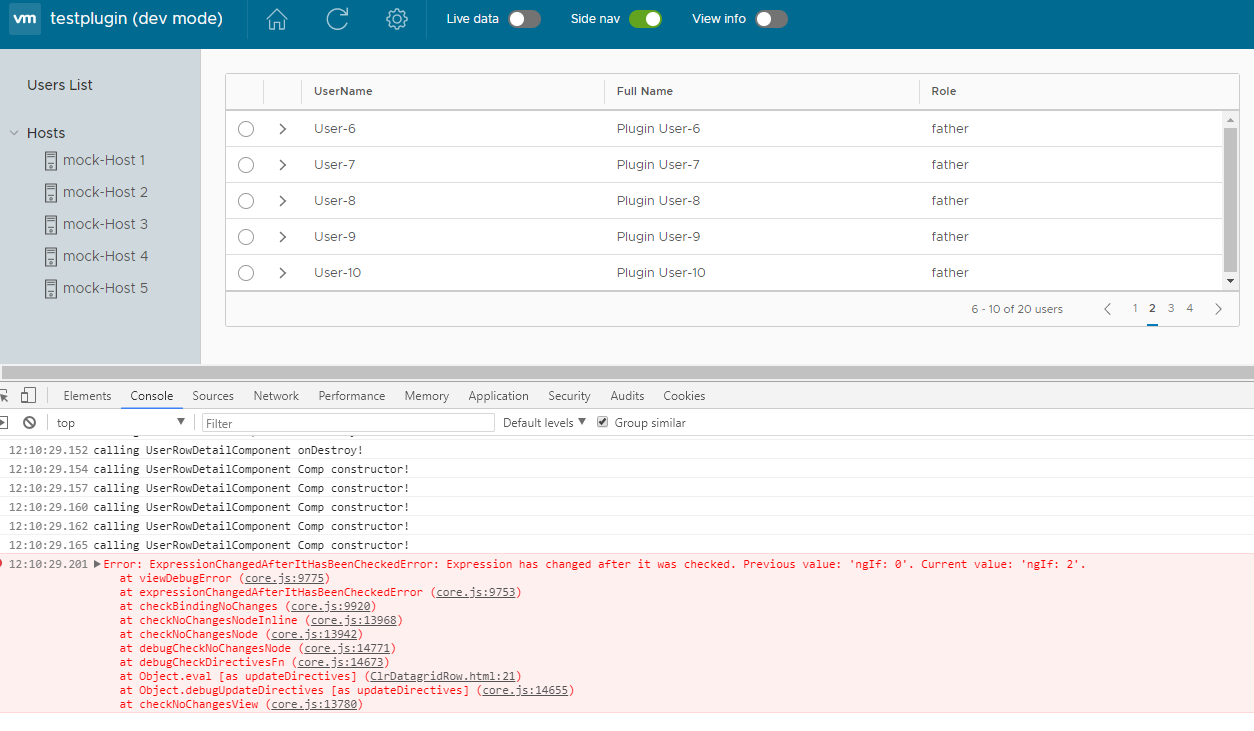Expand row details for User-9

283,237
